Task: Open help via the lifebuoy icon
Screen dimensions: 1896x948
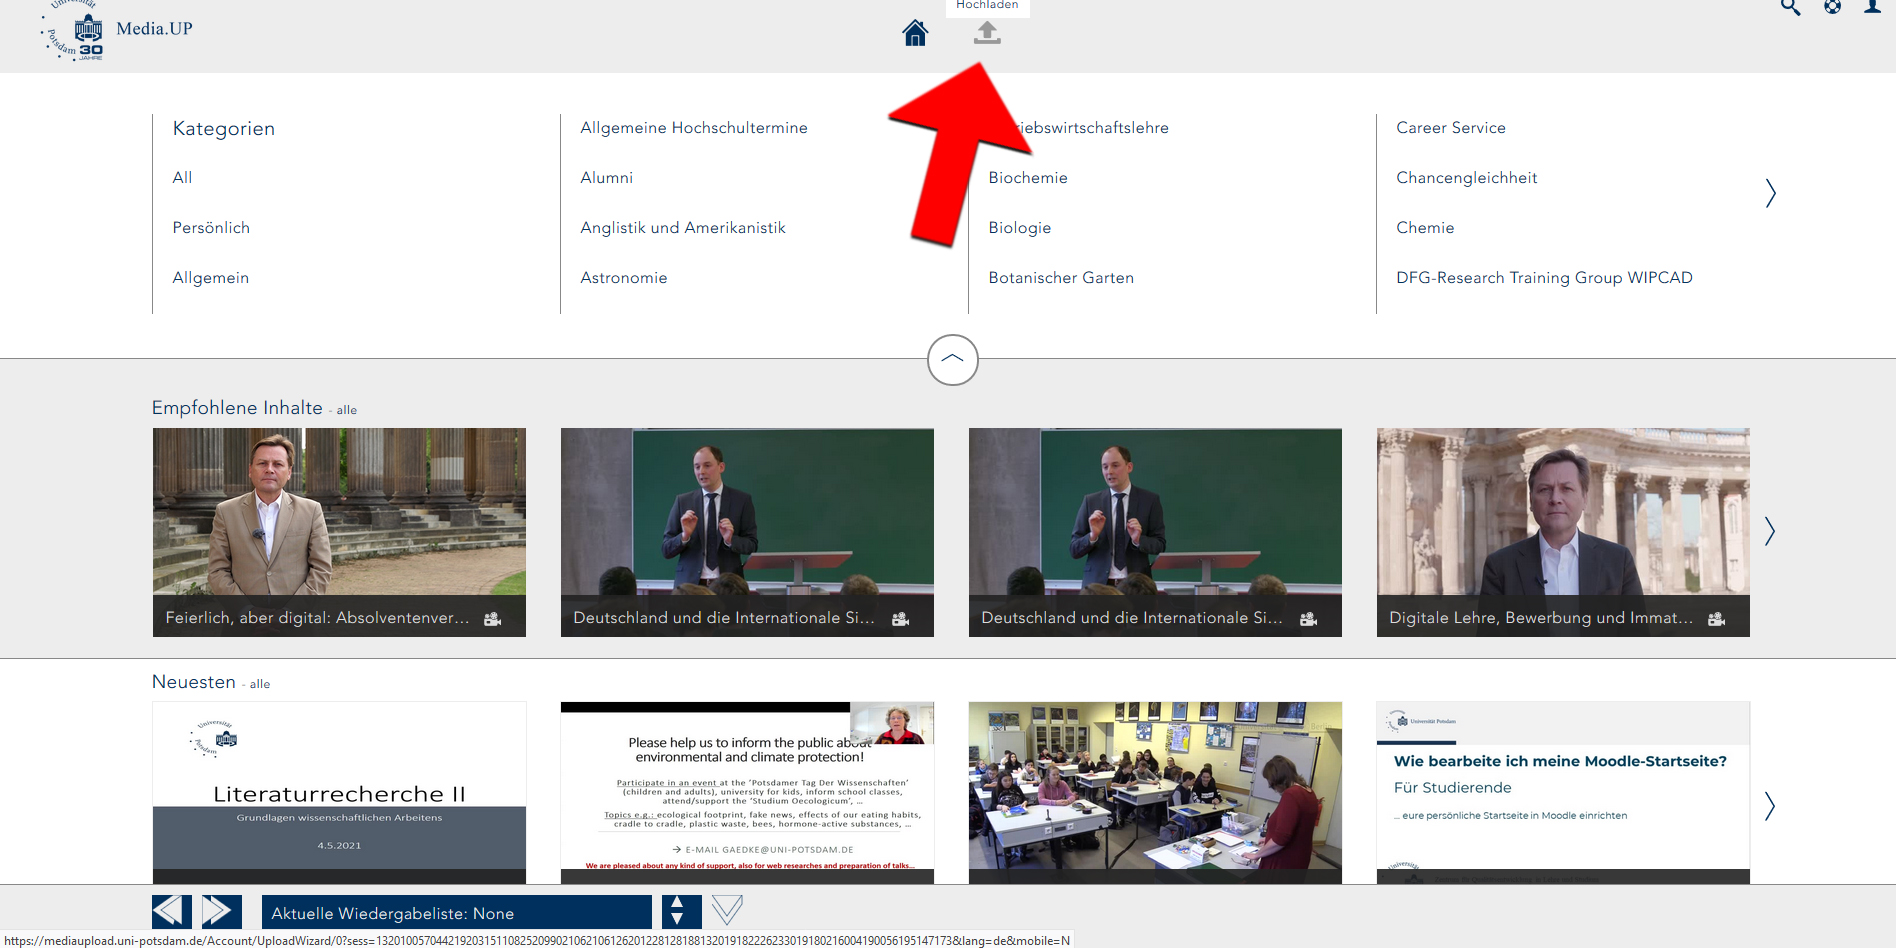Action: pyautogui.click(x=1832, y=8)
